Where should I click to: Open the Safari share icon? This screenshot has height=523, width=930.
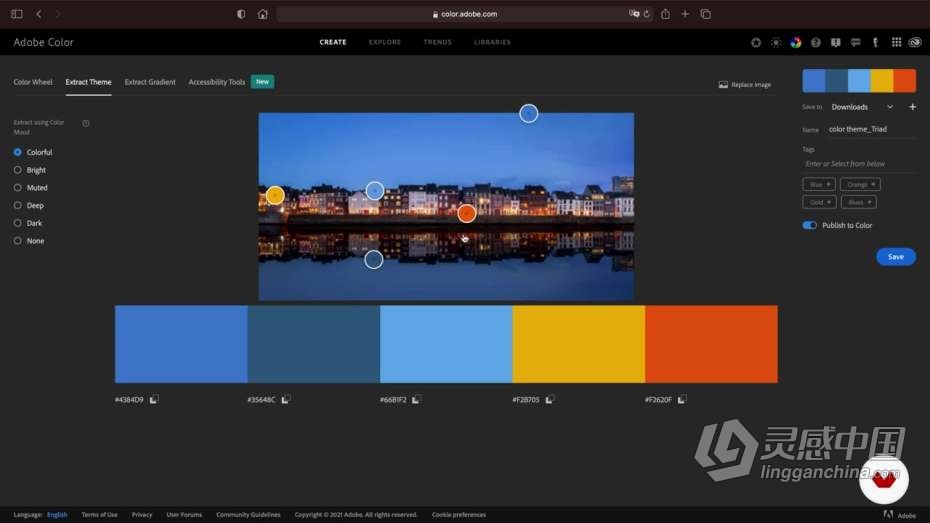[665, 14]
